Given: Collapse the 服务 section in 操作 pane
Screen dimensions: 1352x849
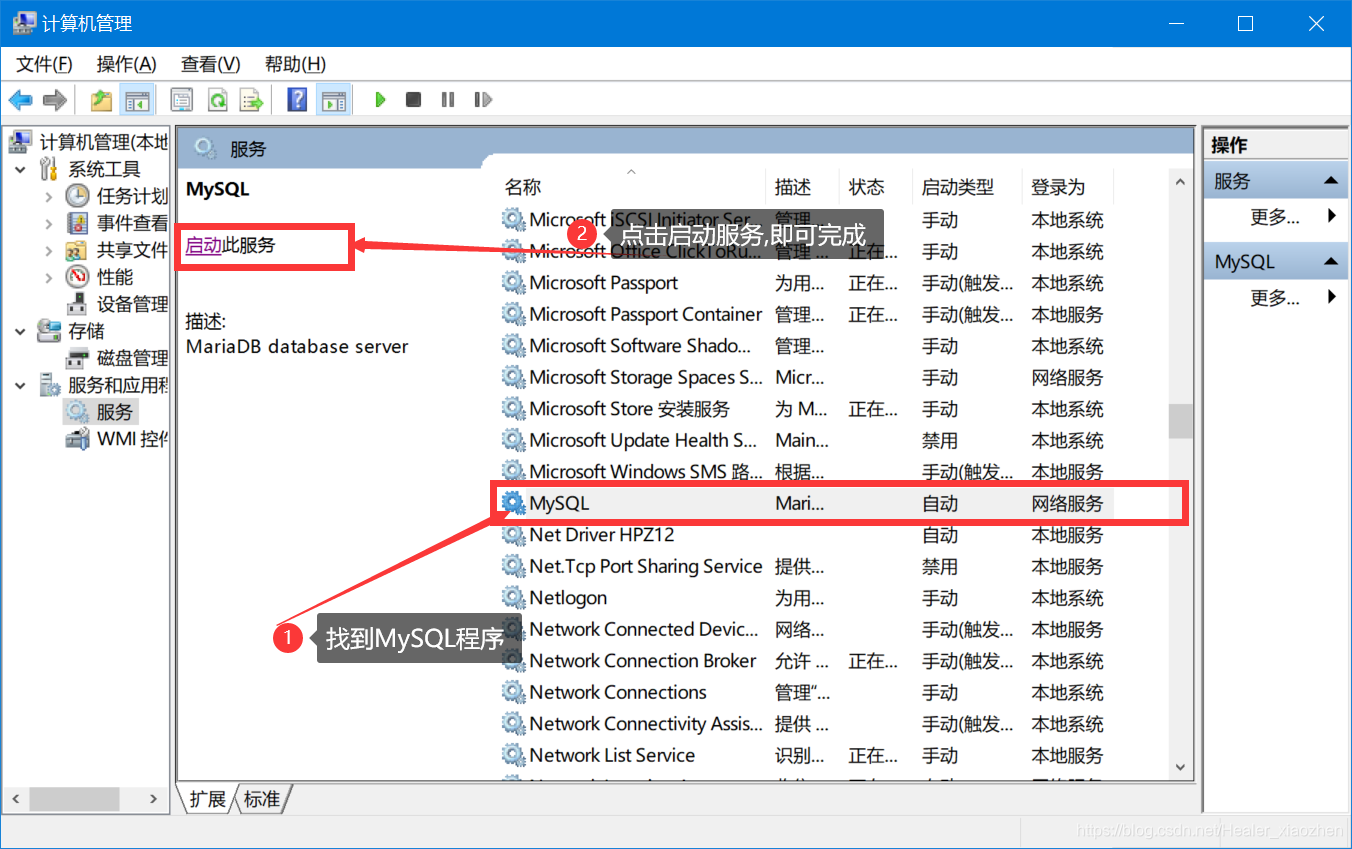Looking at the screenshot, I should (1330, 181).
